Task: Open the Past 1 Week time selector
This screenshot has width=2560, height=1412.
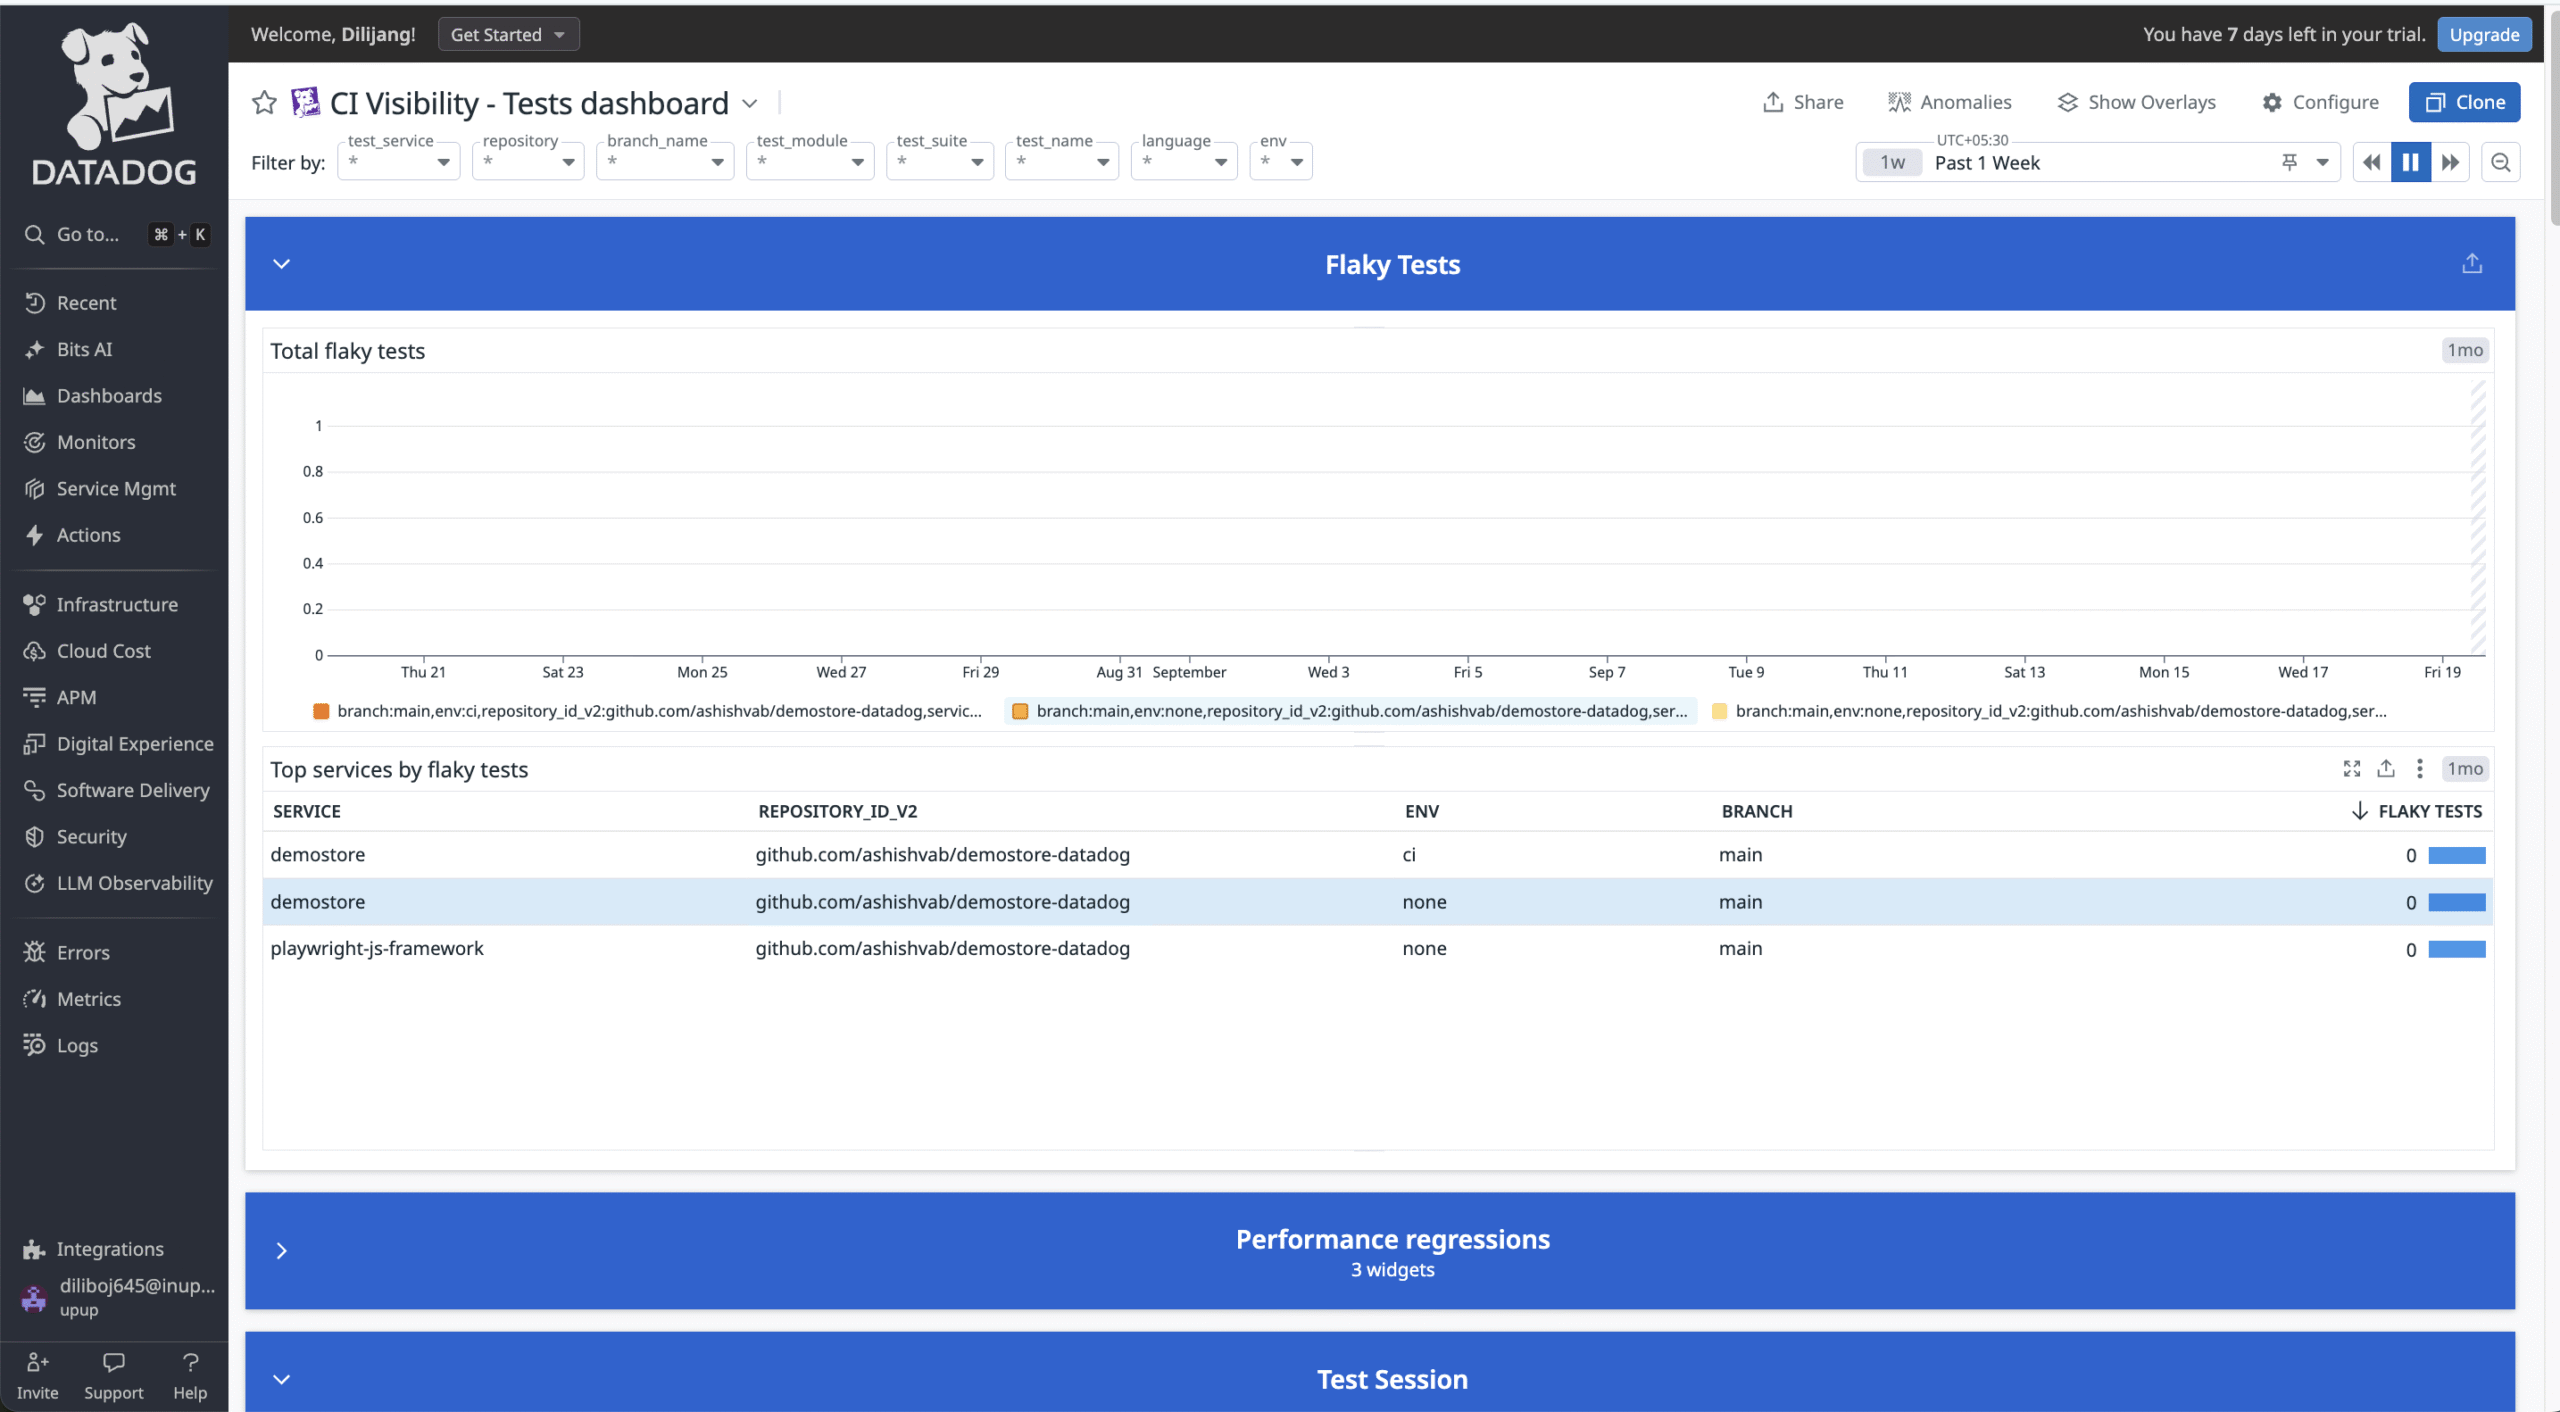Action: 1987,162
